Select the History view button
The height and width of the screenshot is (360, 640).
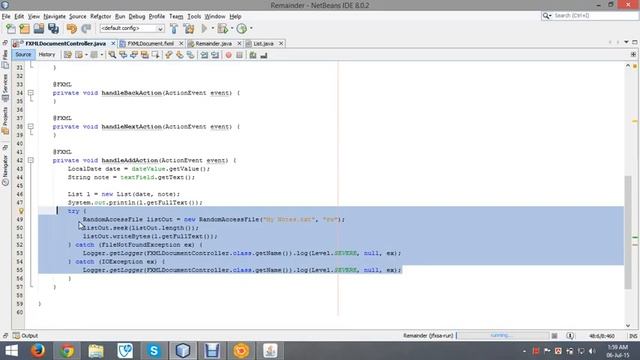click(x=47, y=55)
